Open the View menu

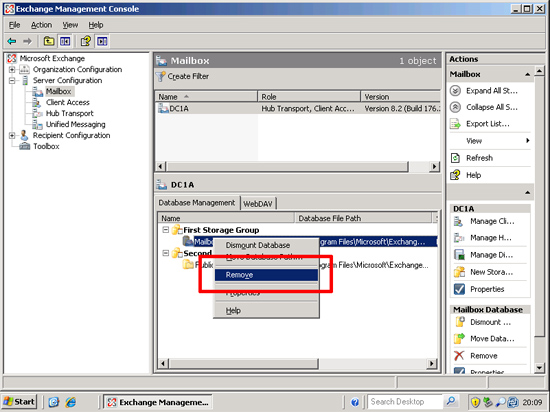70,25
